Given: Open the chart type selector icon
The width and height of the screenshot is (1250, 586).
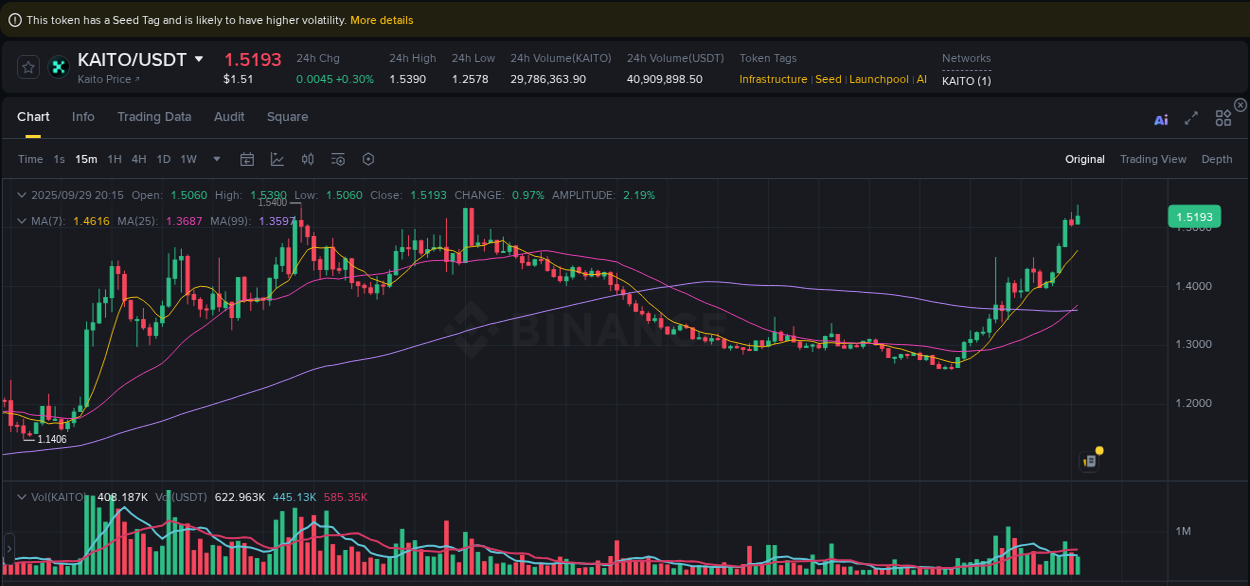Looking at the screenshot, I should [x=277, y=159].
